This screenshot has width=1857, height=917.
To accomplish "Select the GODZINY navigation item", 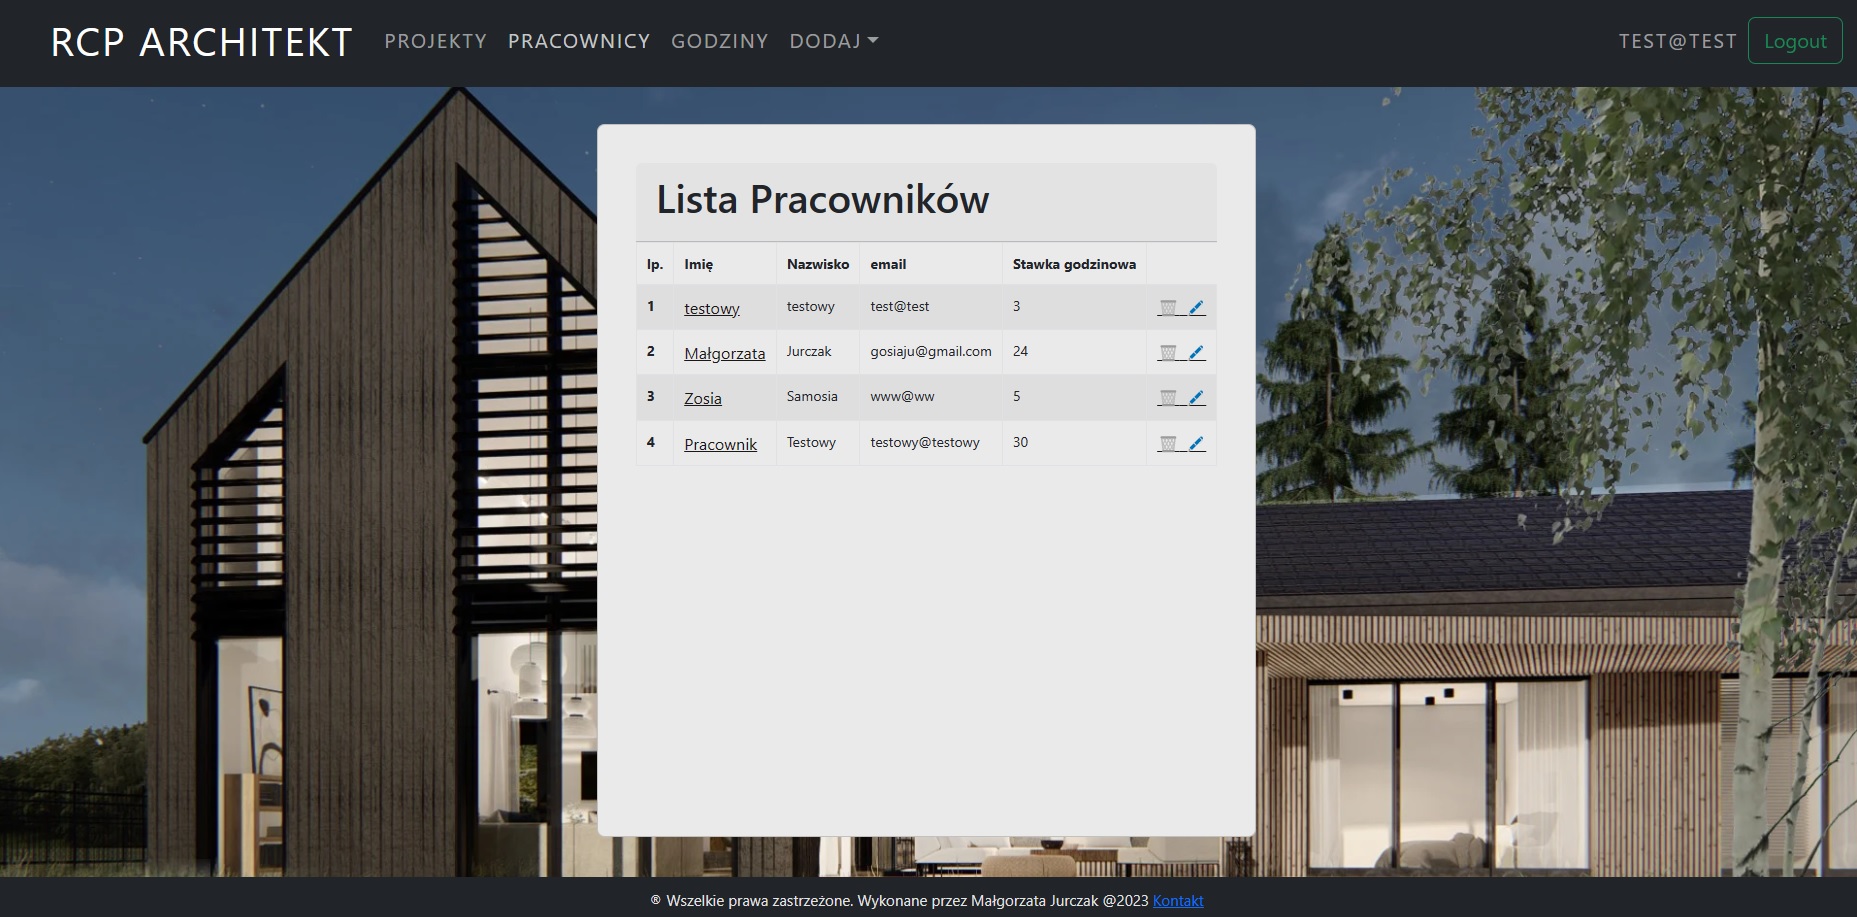I will (719, 41).
